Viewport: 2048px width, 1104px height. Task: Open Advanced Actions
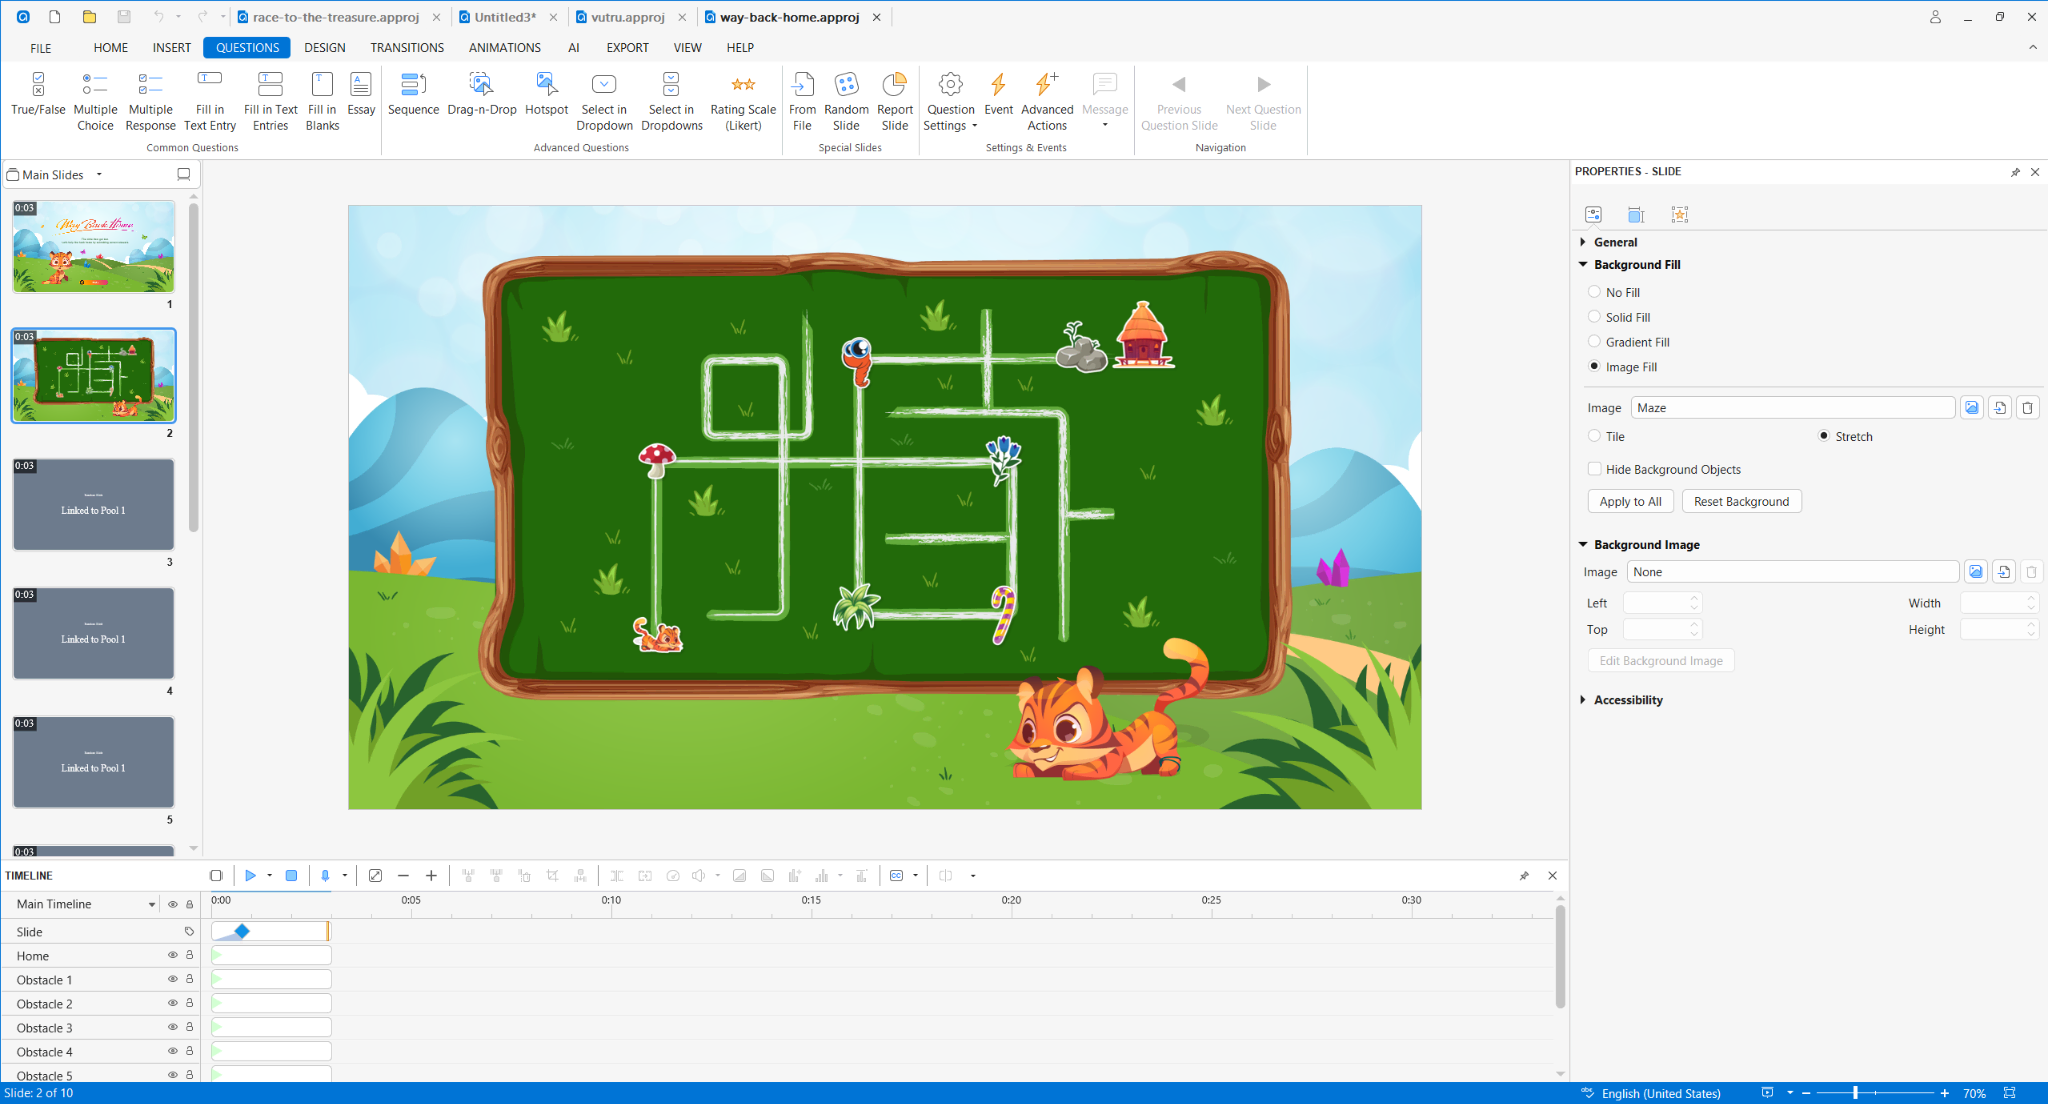(x=1046, y=100)
